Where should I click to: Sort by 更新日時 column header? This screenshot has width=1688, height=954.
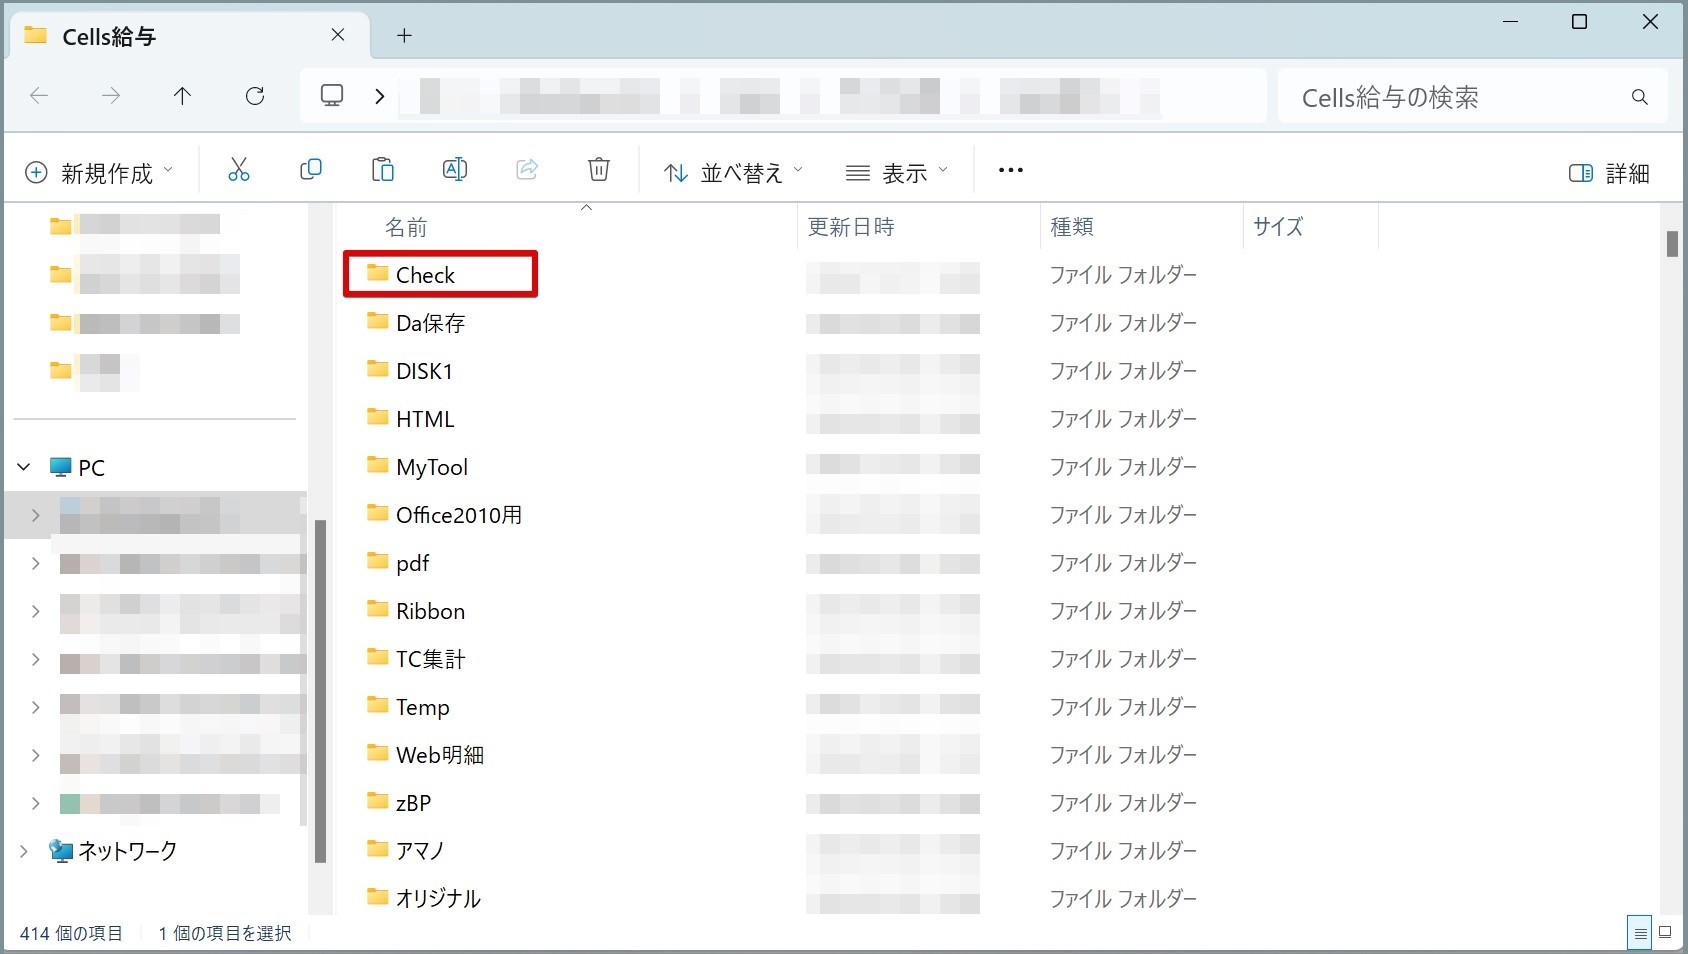pos(851,227)
